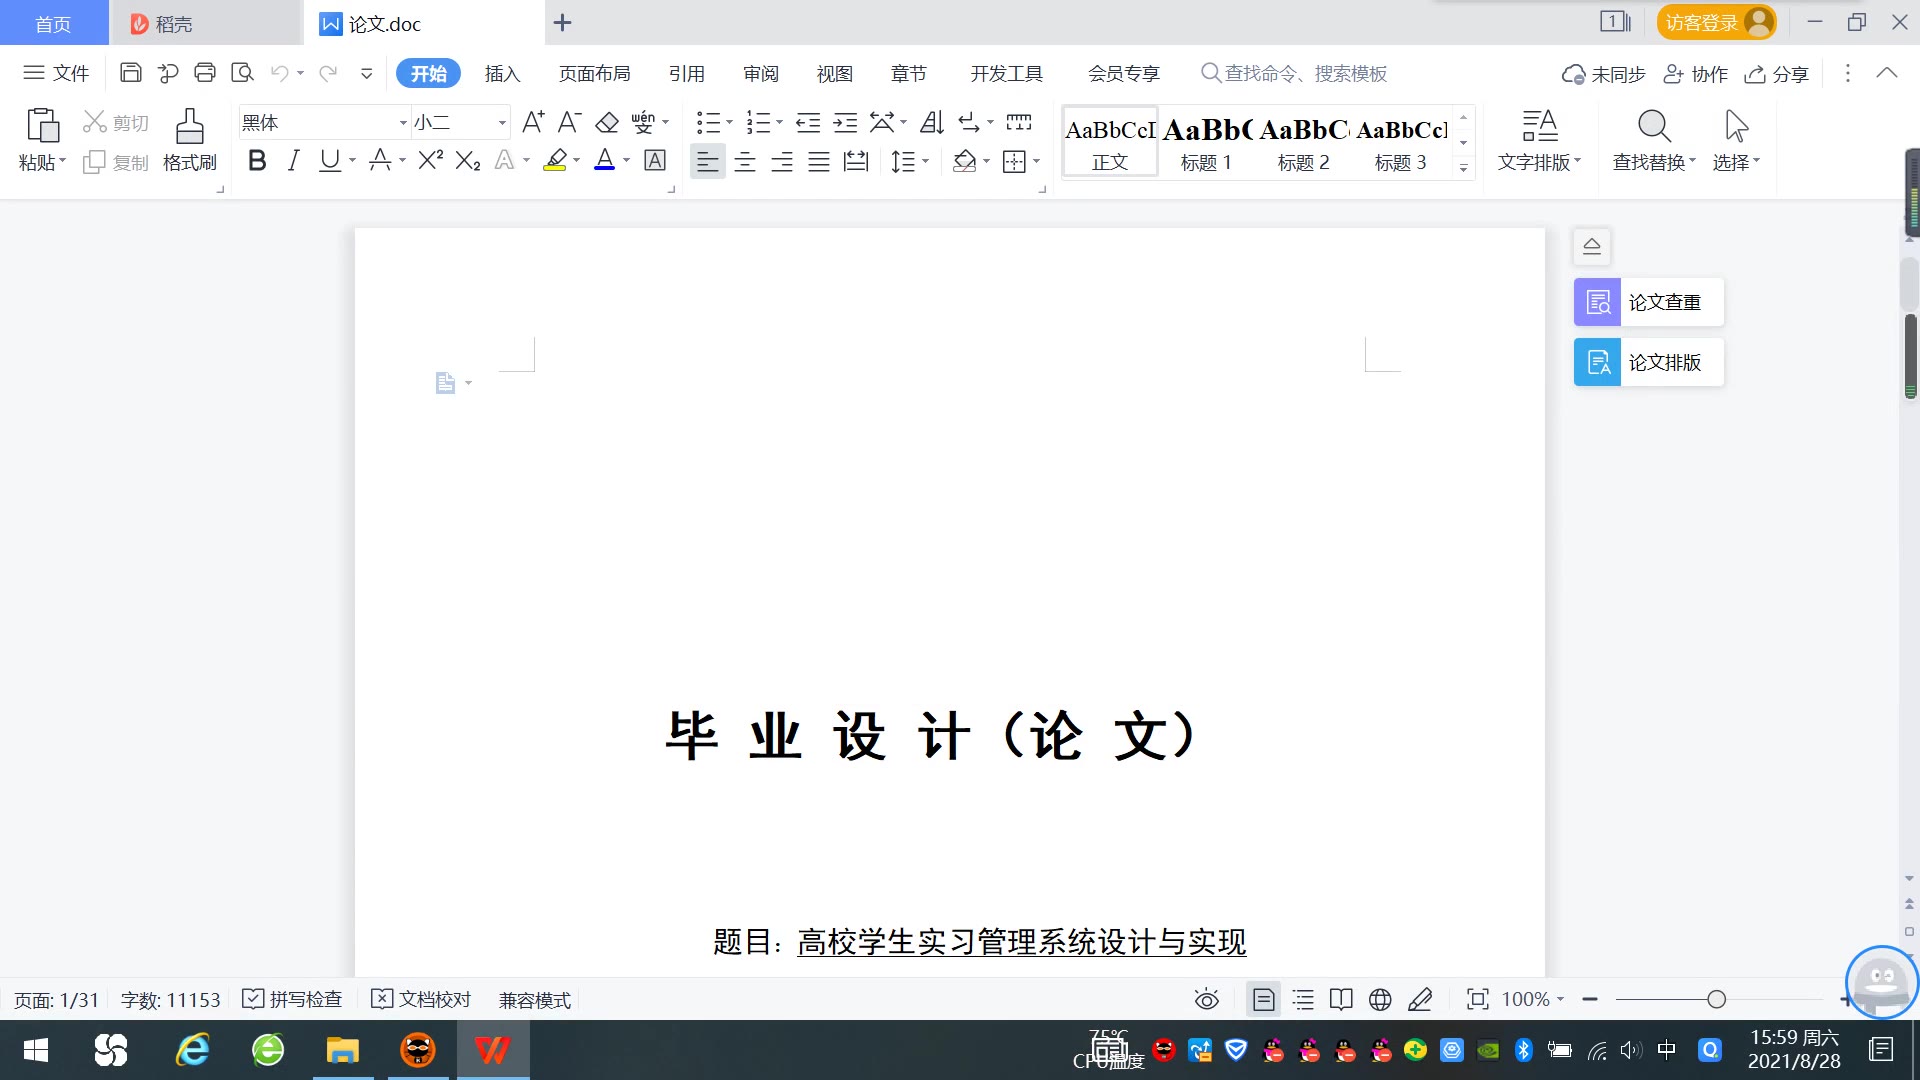This screenshot has height=1080, width=1920.
Task: Open the Page Layout (页面布局) tab
Action: 594,73
